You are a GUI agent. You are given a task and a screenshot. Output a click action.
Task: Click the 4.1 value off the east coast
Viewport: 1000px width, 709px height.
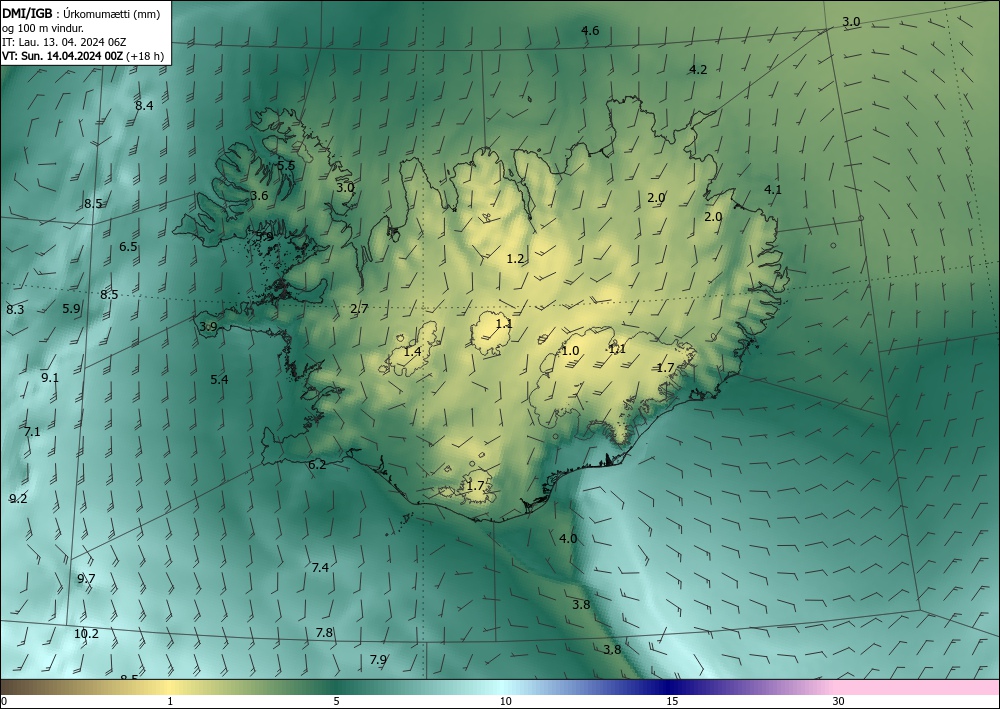pyautogui.click(x=772, y=189)
